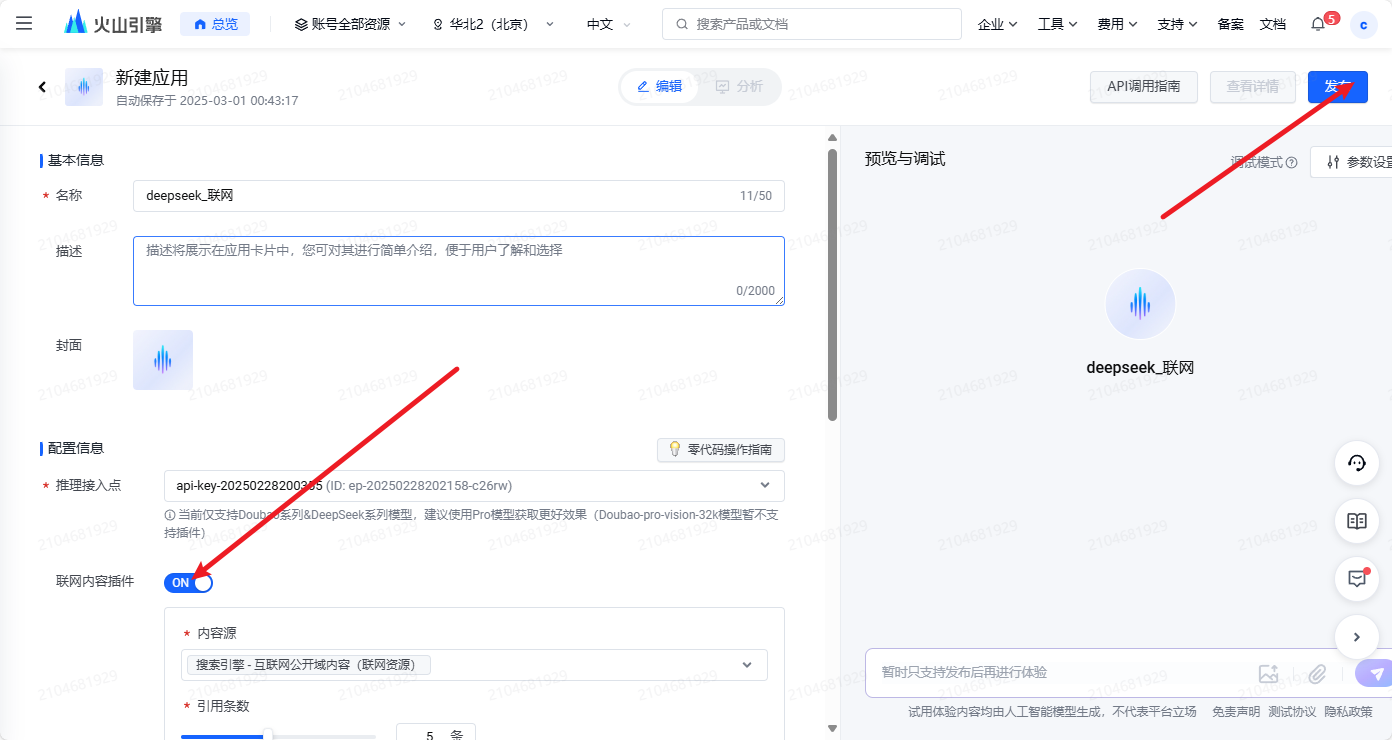Image resolution: width=1392 pixels, height=740 pixels.
Task: Click into the 描述 textarea
Action: pyautogui.click(x=459, y=271)
